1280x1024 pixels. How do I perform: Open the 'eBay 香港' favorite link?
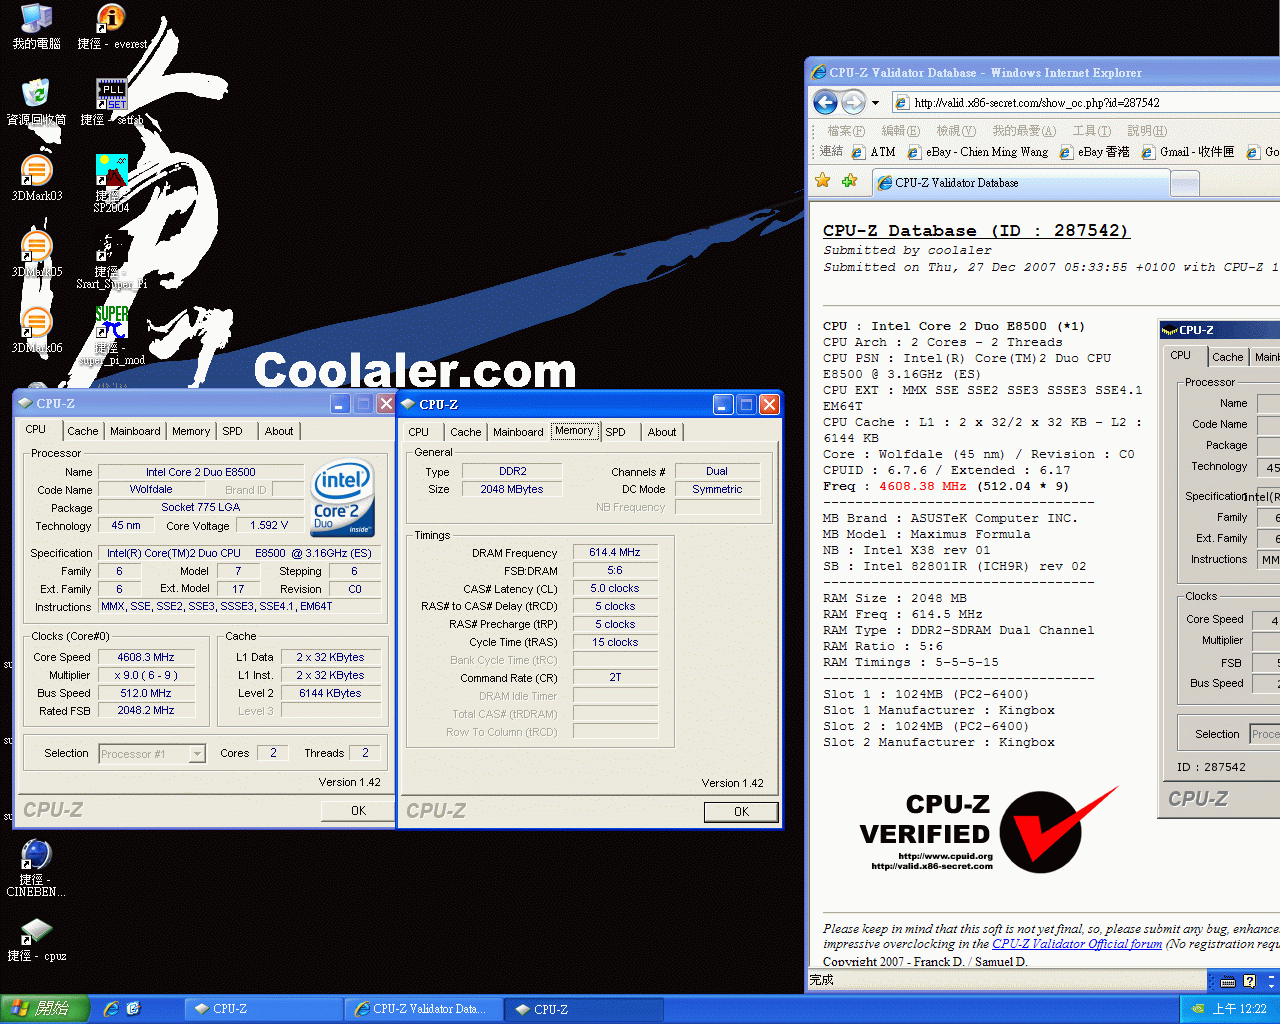1095,152
